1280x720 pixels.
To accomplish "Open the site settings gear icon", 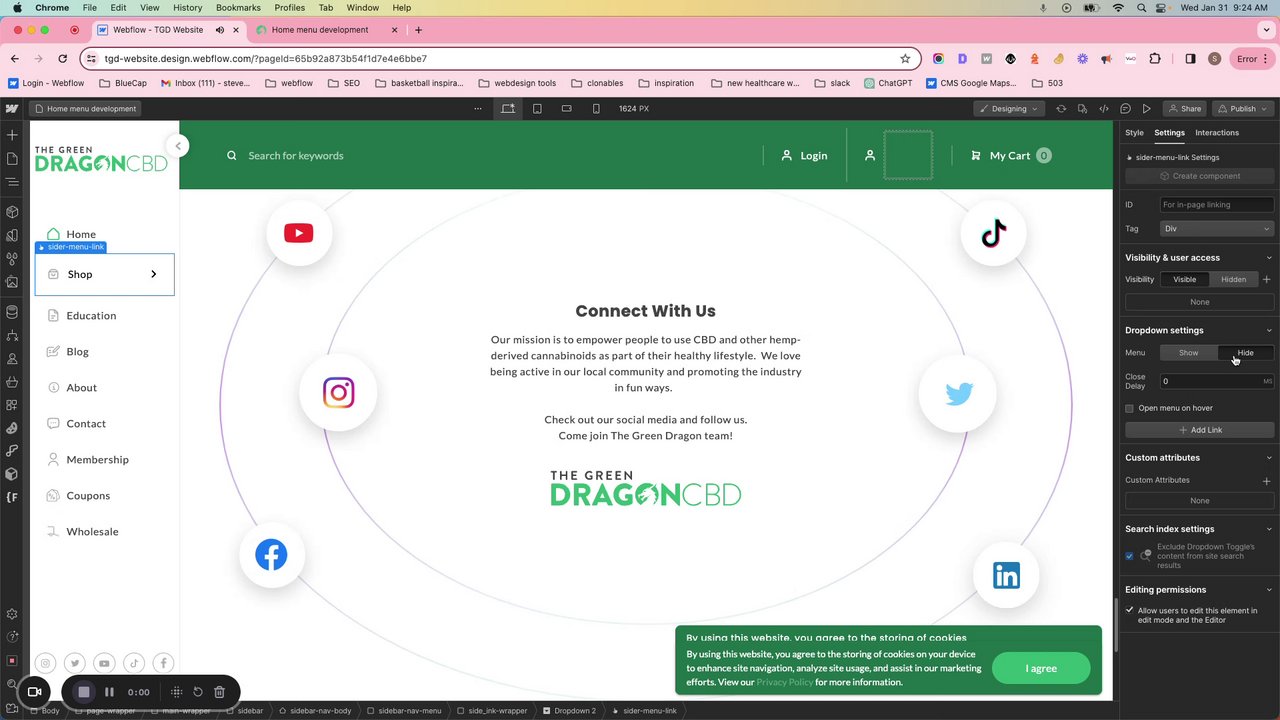I will tap(12, 614).
